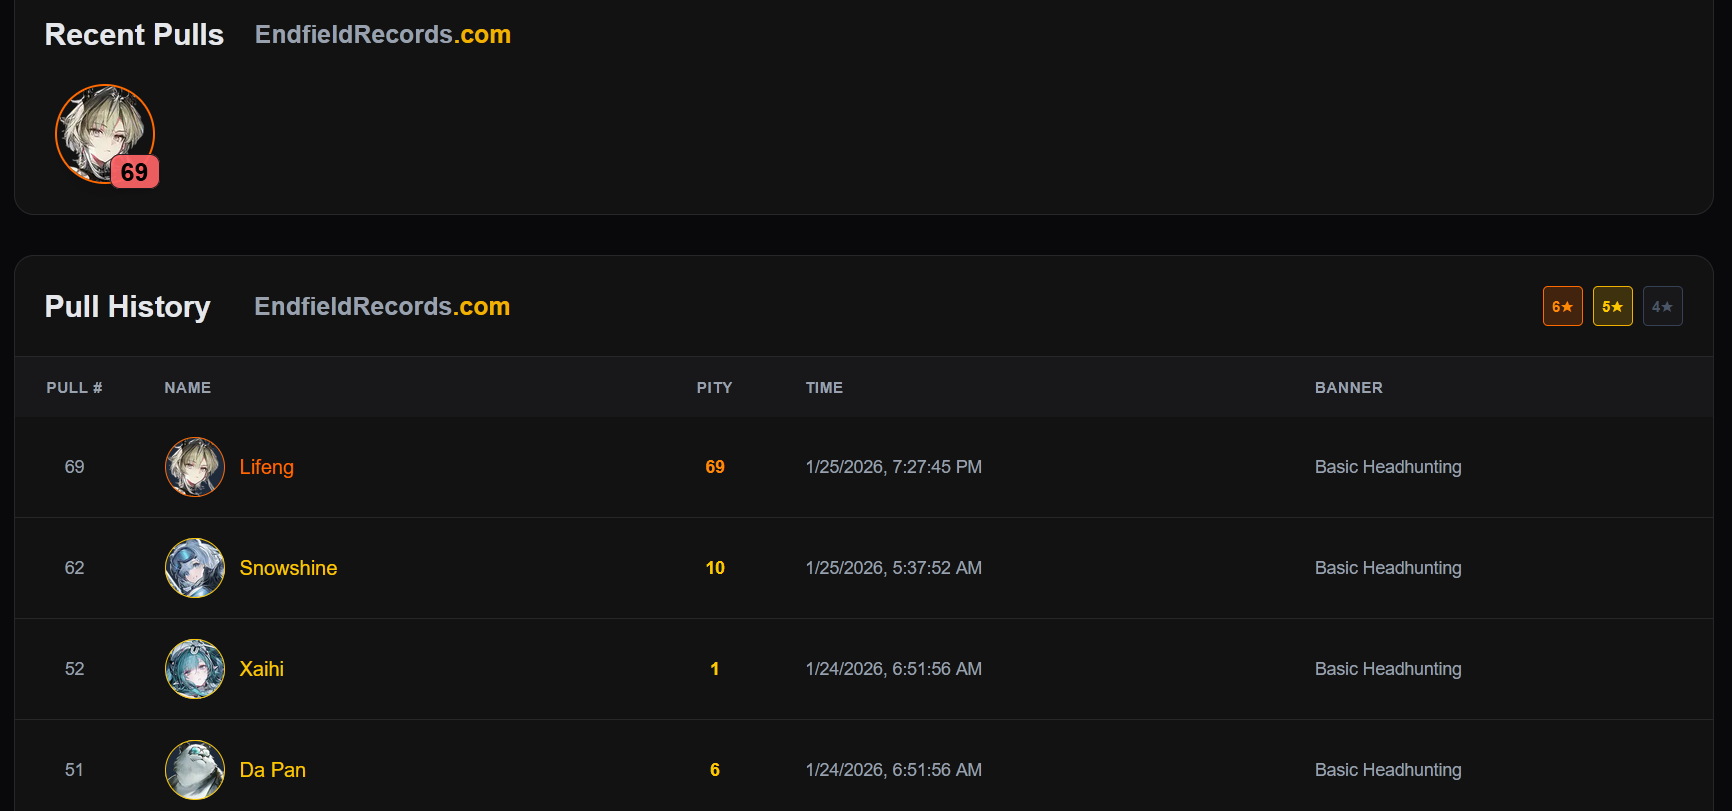
Task: Click Basic Headhunting banner in Da Pan row
Action: [x=1388, y=770]
